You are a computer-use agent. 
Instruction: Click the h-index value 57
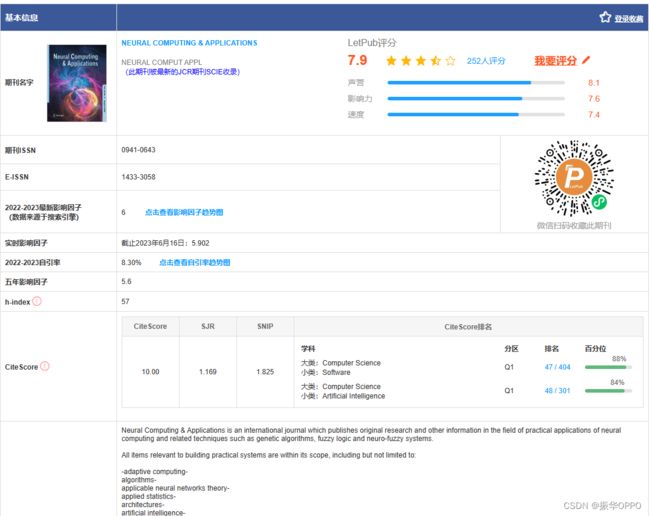125,301
